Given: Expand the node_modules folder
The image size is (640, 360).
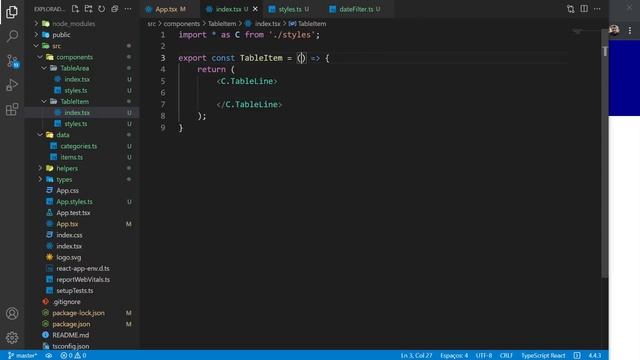Looking at the screenshot, I should click(x=73, y=24).
